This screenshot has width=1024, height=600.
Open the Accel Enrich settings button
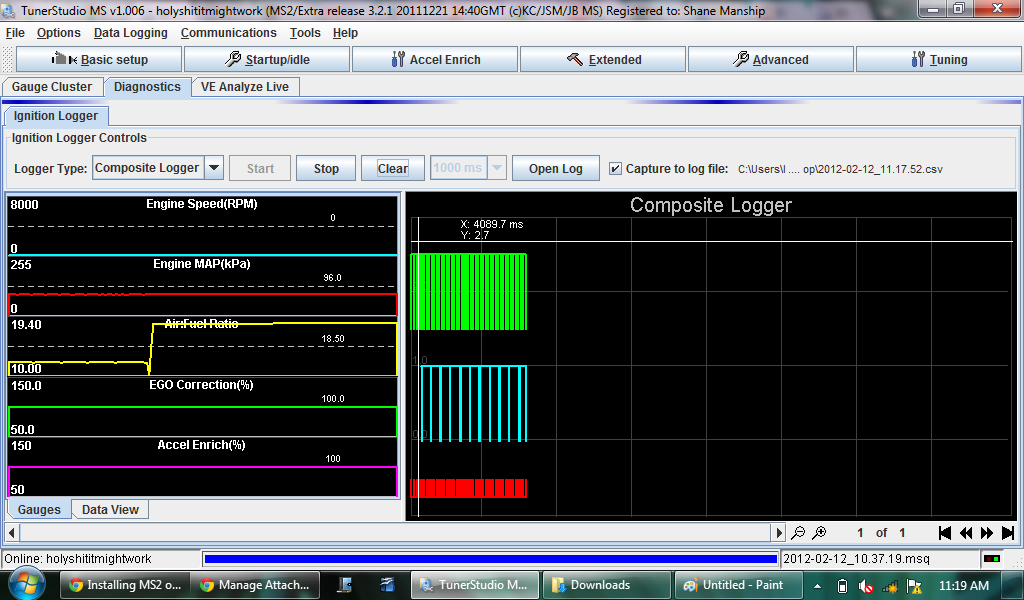tap(435, 59)
